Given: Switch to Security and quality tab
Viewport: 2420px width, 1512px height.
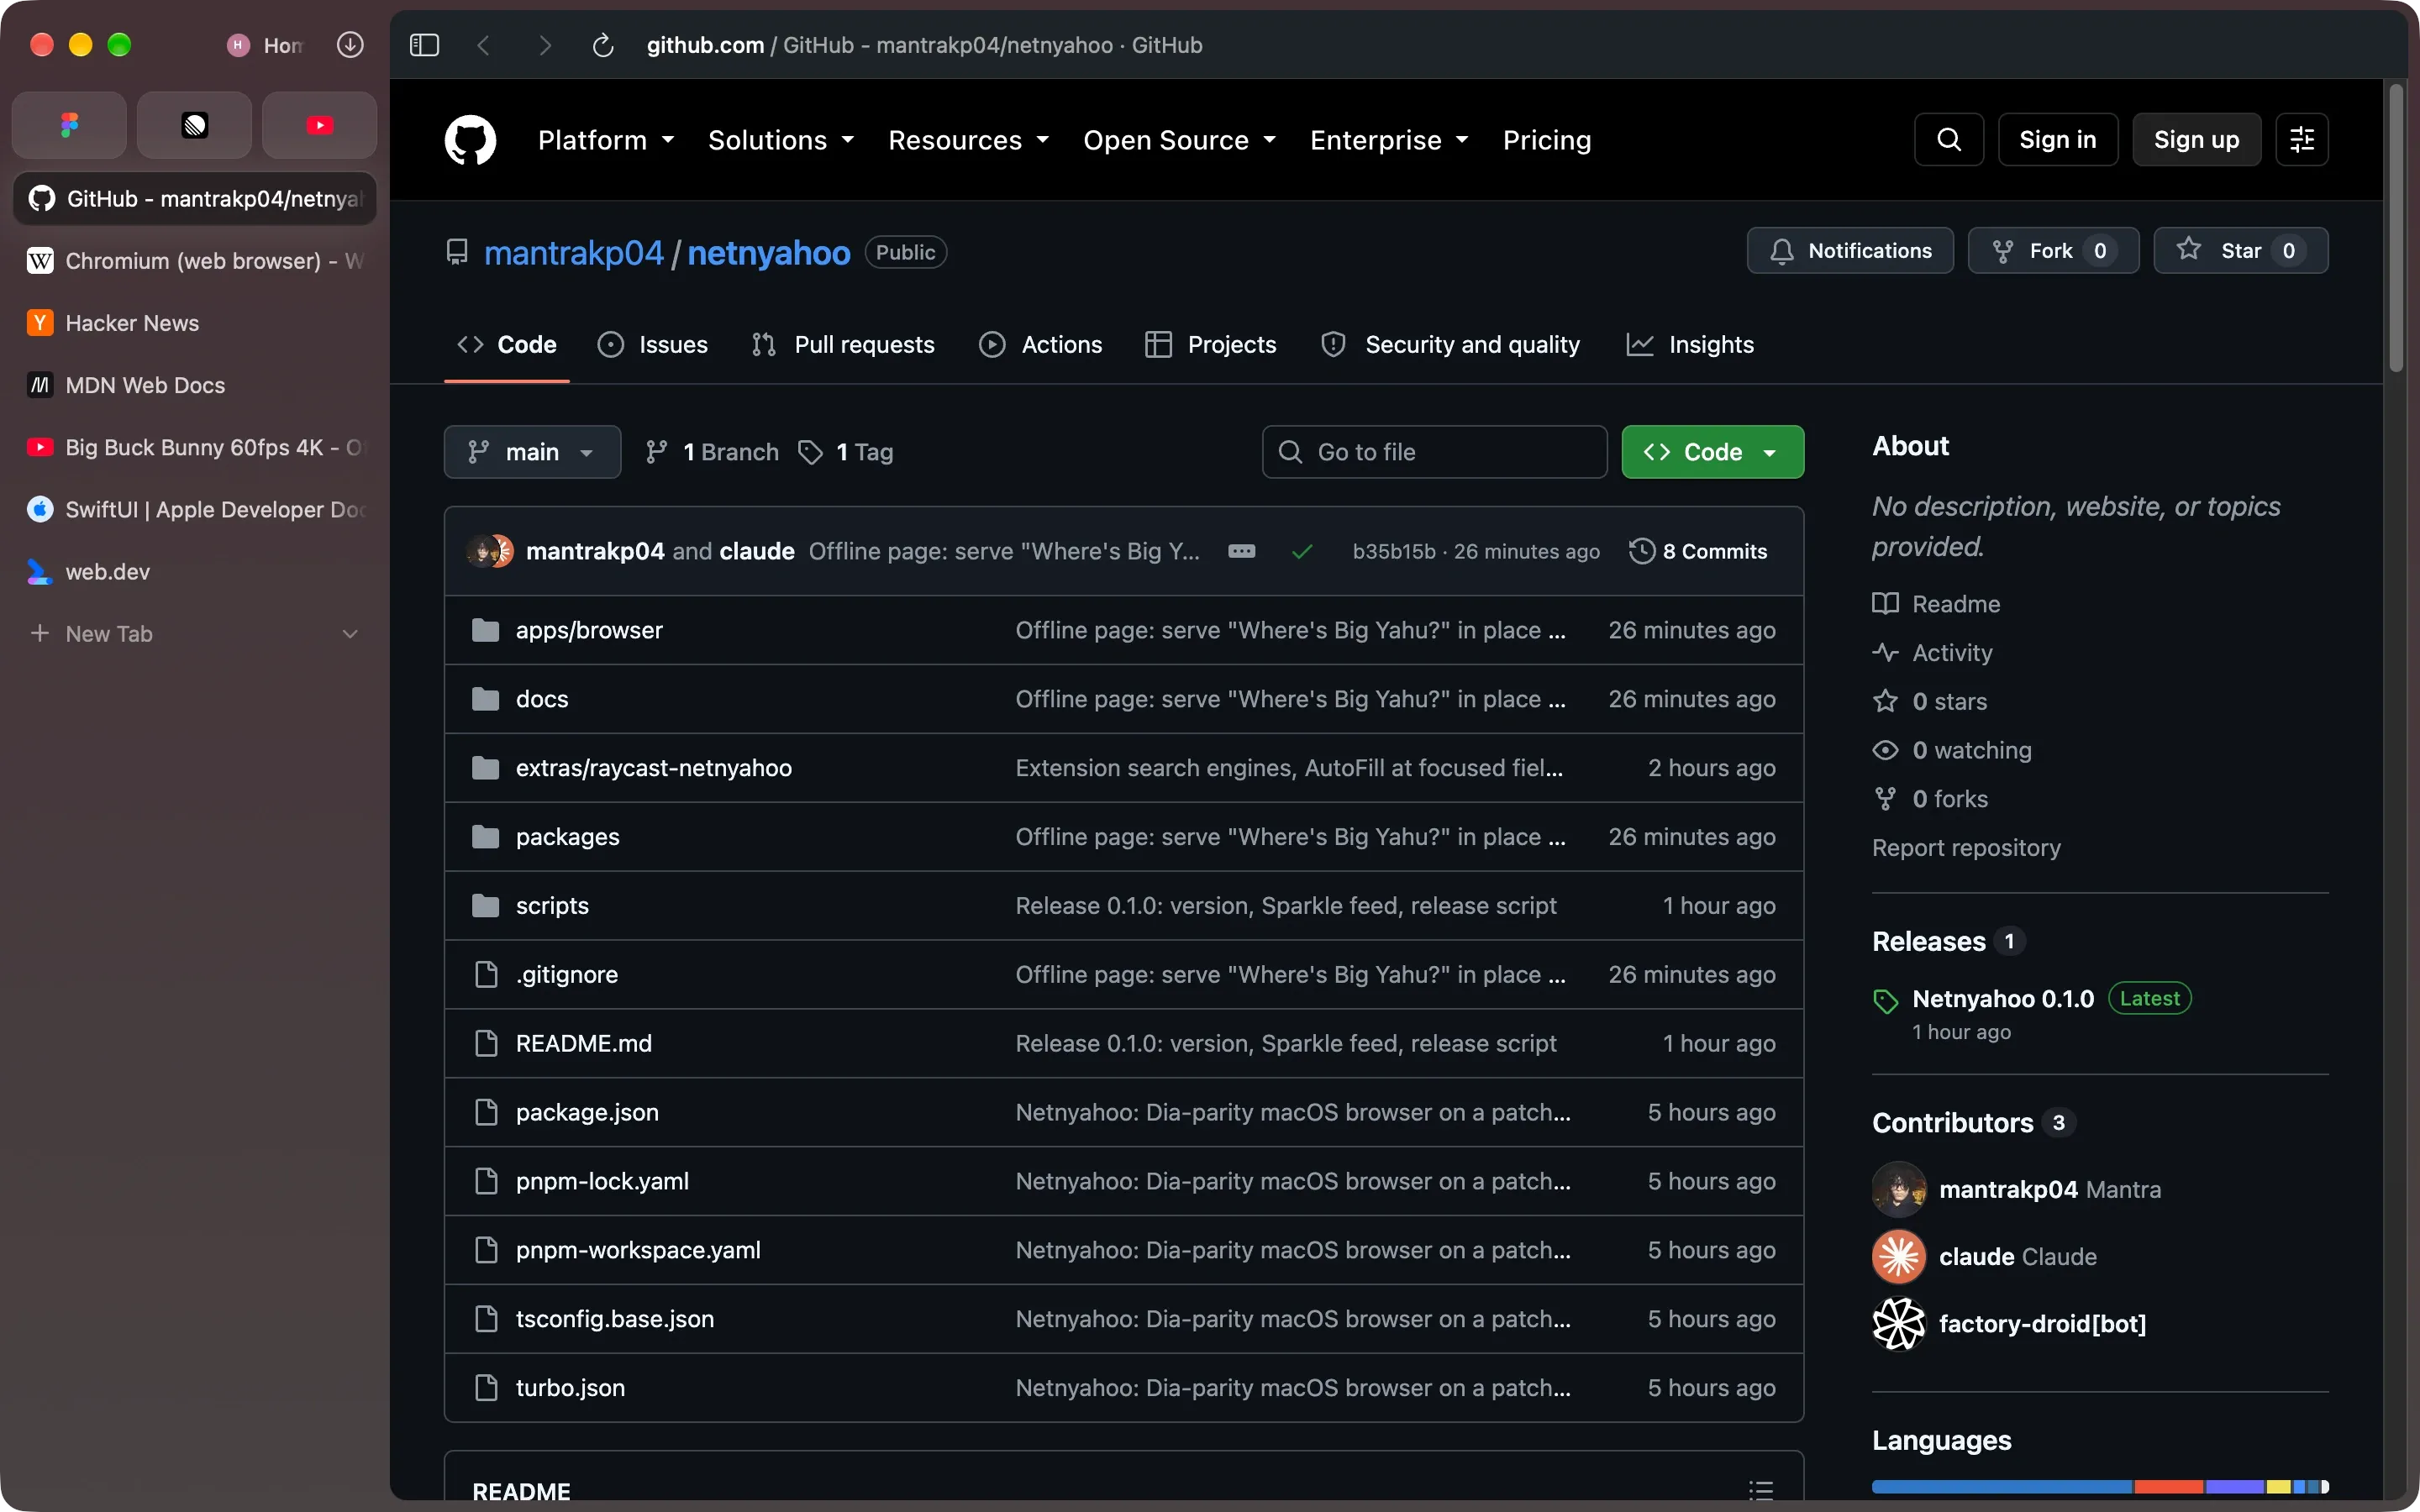Looking at the screenshot, I should (1450, 345).
